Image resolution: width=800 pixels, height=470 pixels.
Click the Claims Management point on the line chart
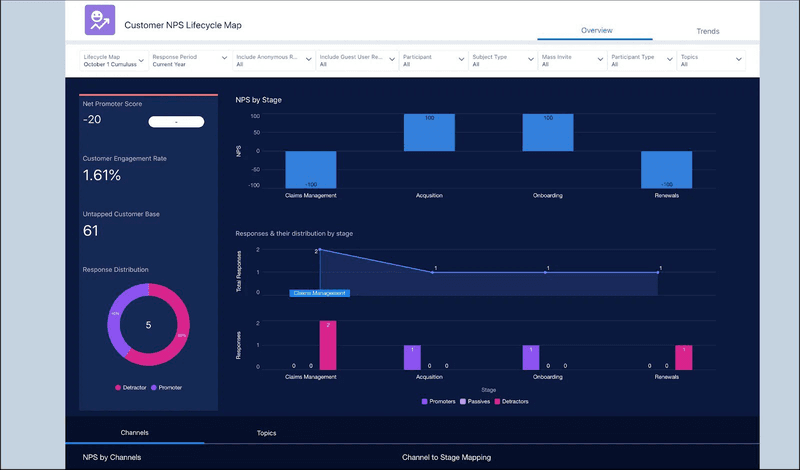(x=320, y=250)
